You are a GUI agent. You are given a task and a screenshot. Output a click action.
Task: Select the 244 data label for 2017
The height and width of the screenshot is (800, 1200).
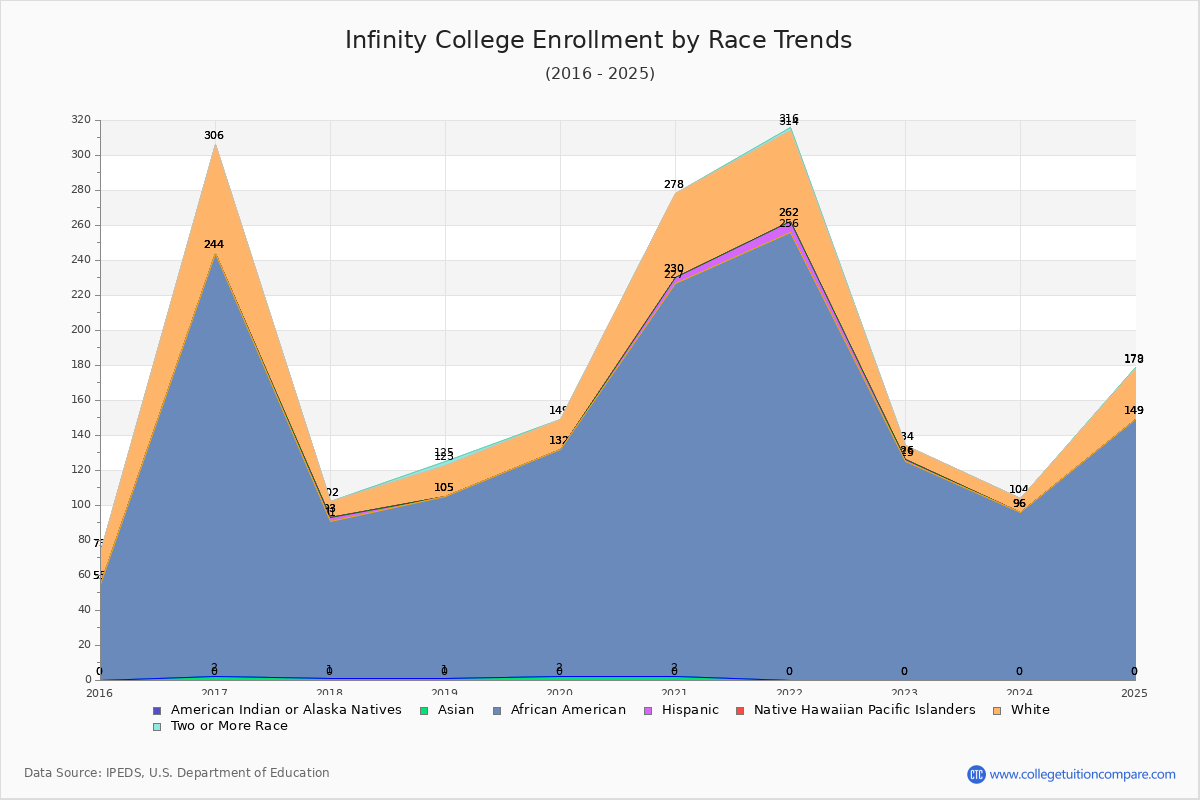pyautogui.click(x=214, y=245)
